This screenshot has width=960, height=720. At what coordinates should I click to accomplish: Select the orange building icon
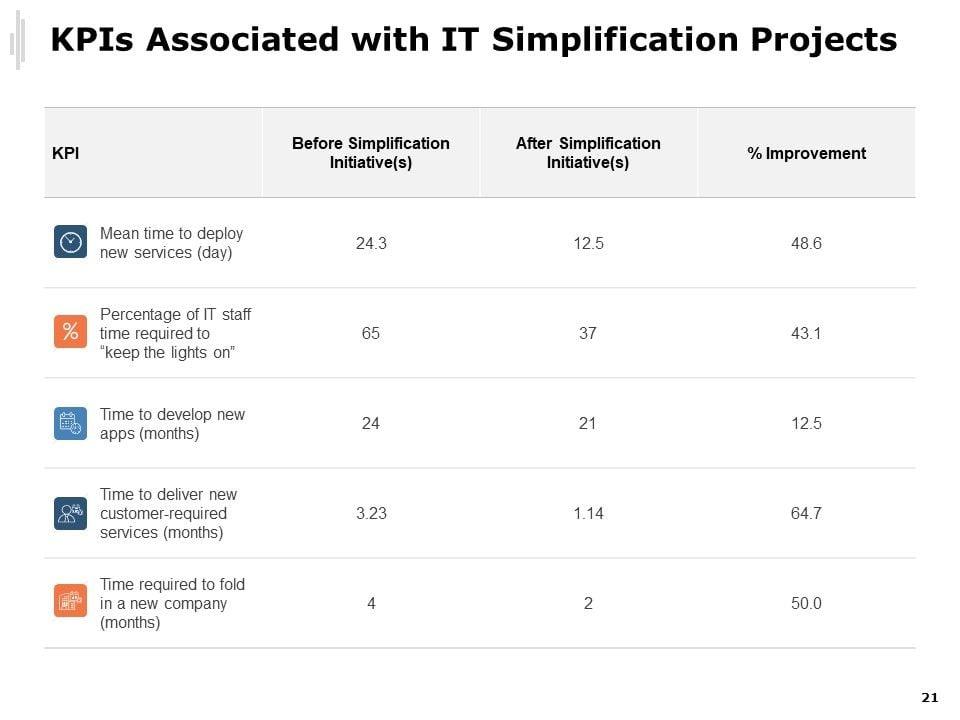click(x=70, y=602)
